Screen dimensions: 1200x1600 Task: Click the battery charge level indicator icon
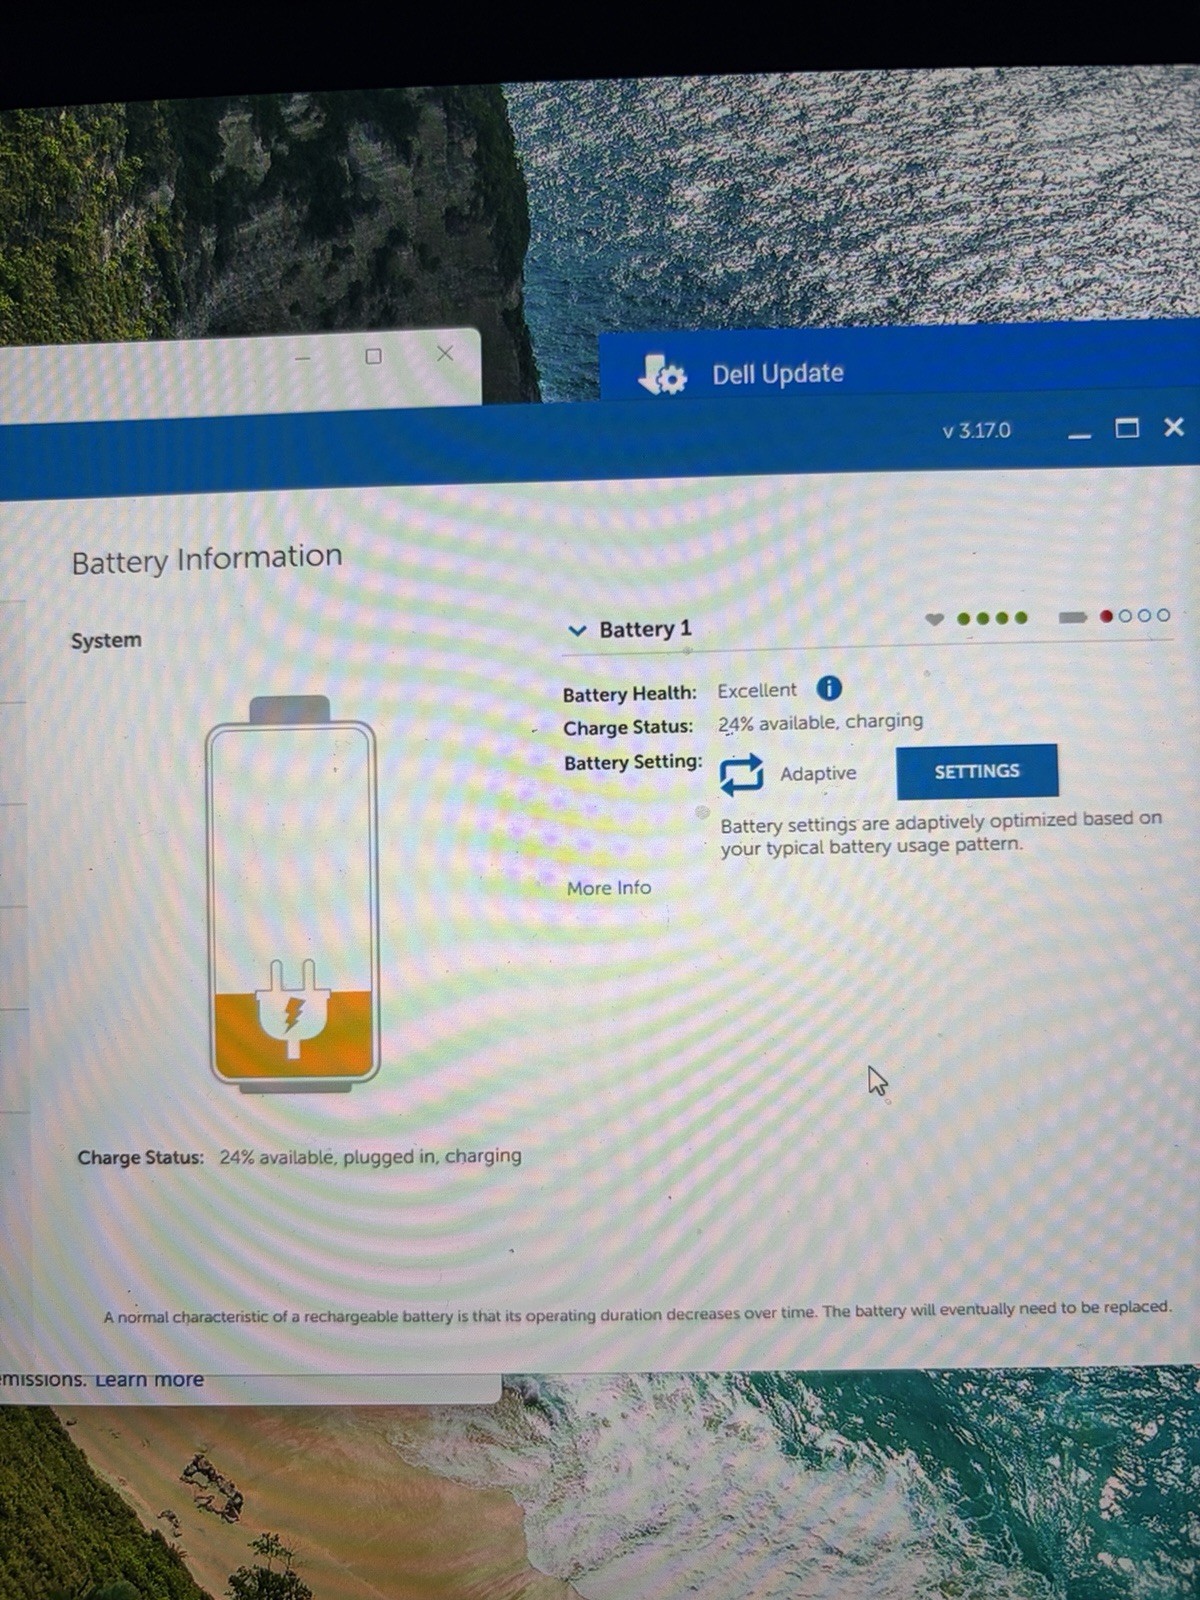1073,617
